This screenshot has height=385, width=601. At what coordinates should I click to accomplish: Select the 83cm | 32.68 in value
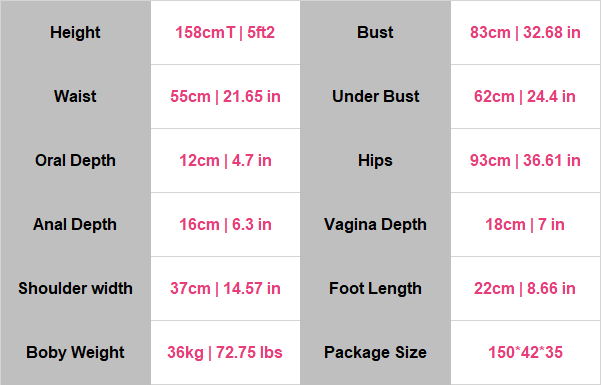[525, 33]
